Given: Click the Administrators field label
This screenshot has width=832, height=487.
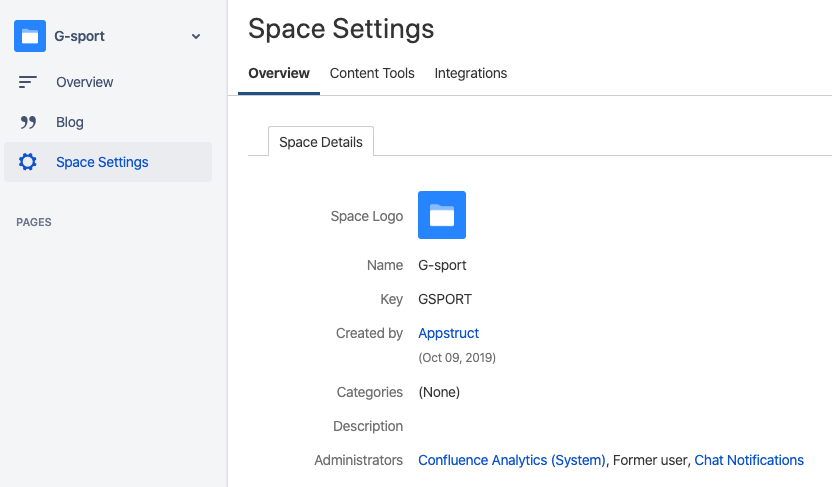Looking at the screenshot, I should pyautogui.click(x=358, y=460).
